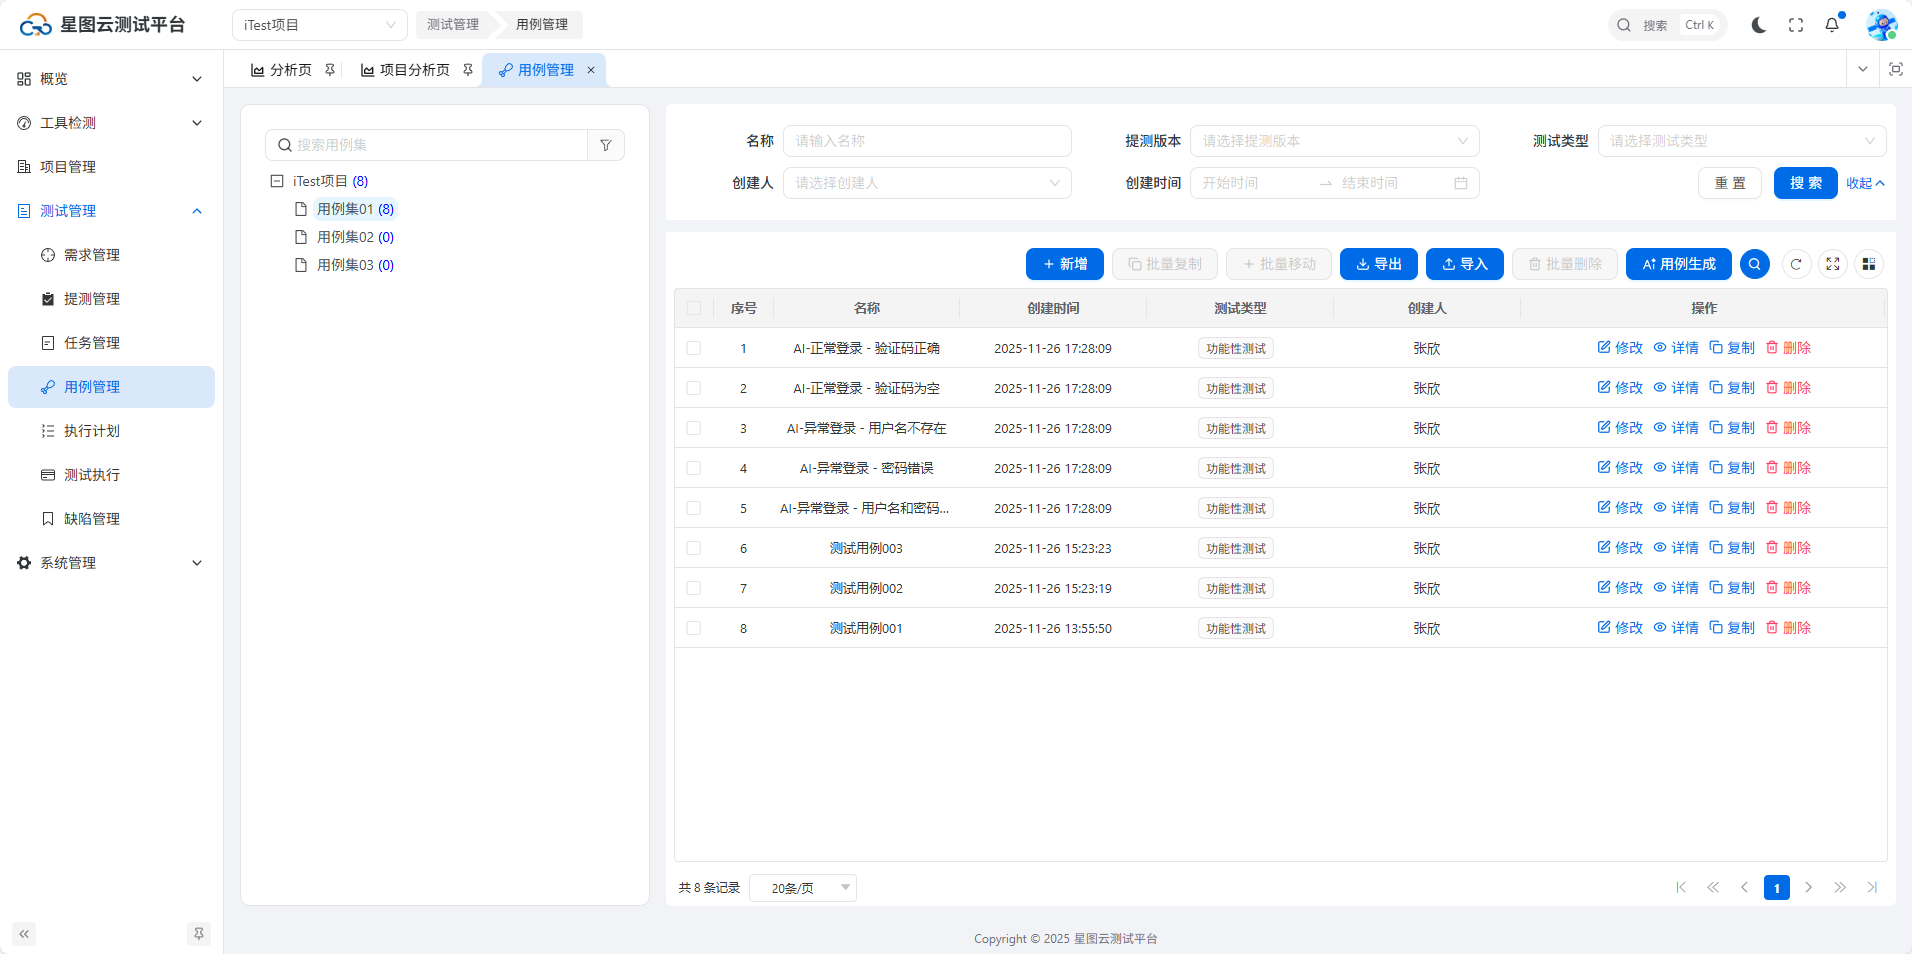This screenshot has height=954, width=1912.
Task: Refresh the test case table
Action: [1796, 264]
